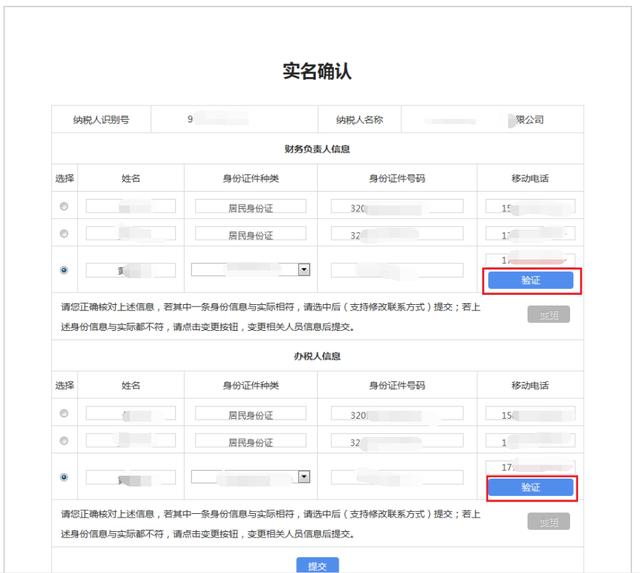Screen dimensions: 640x573
Task: Select first radio in 财务负责人信息 table
Action: pyautogui.click(x=64, y=206)
